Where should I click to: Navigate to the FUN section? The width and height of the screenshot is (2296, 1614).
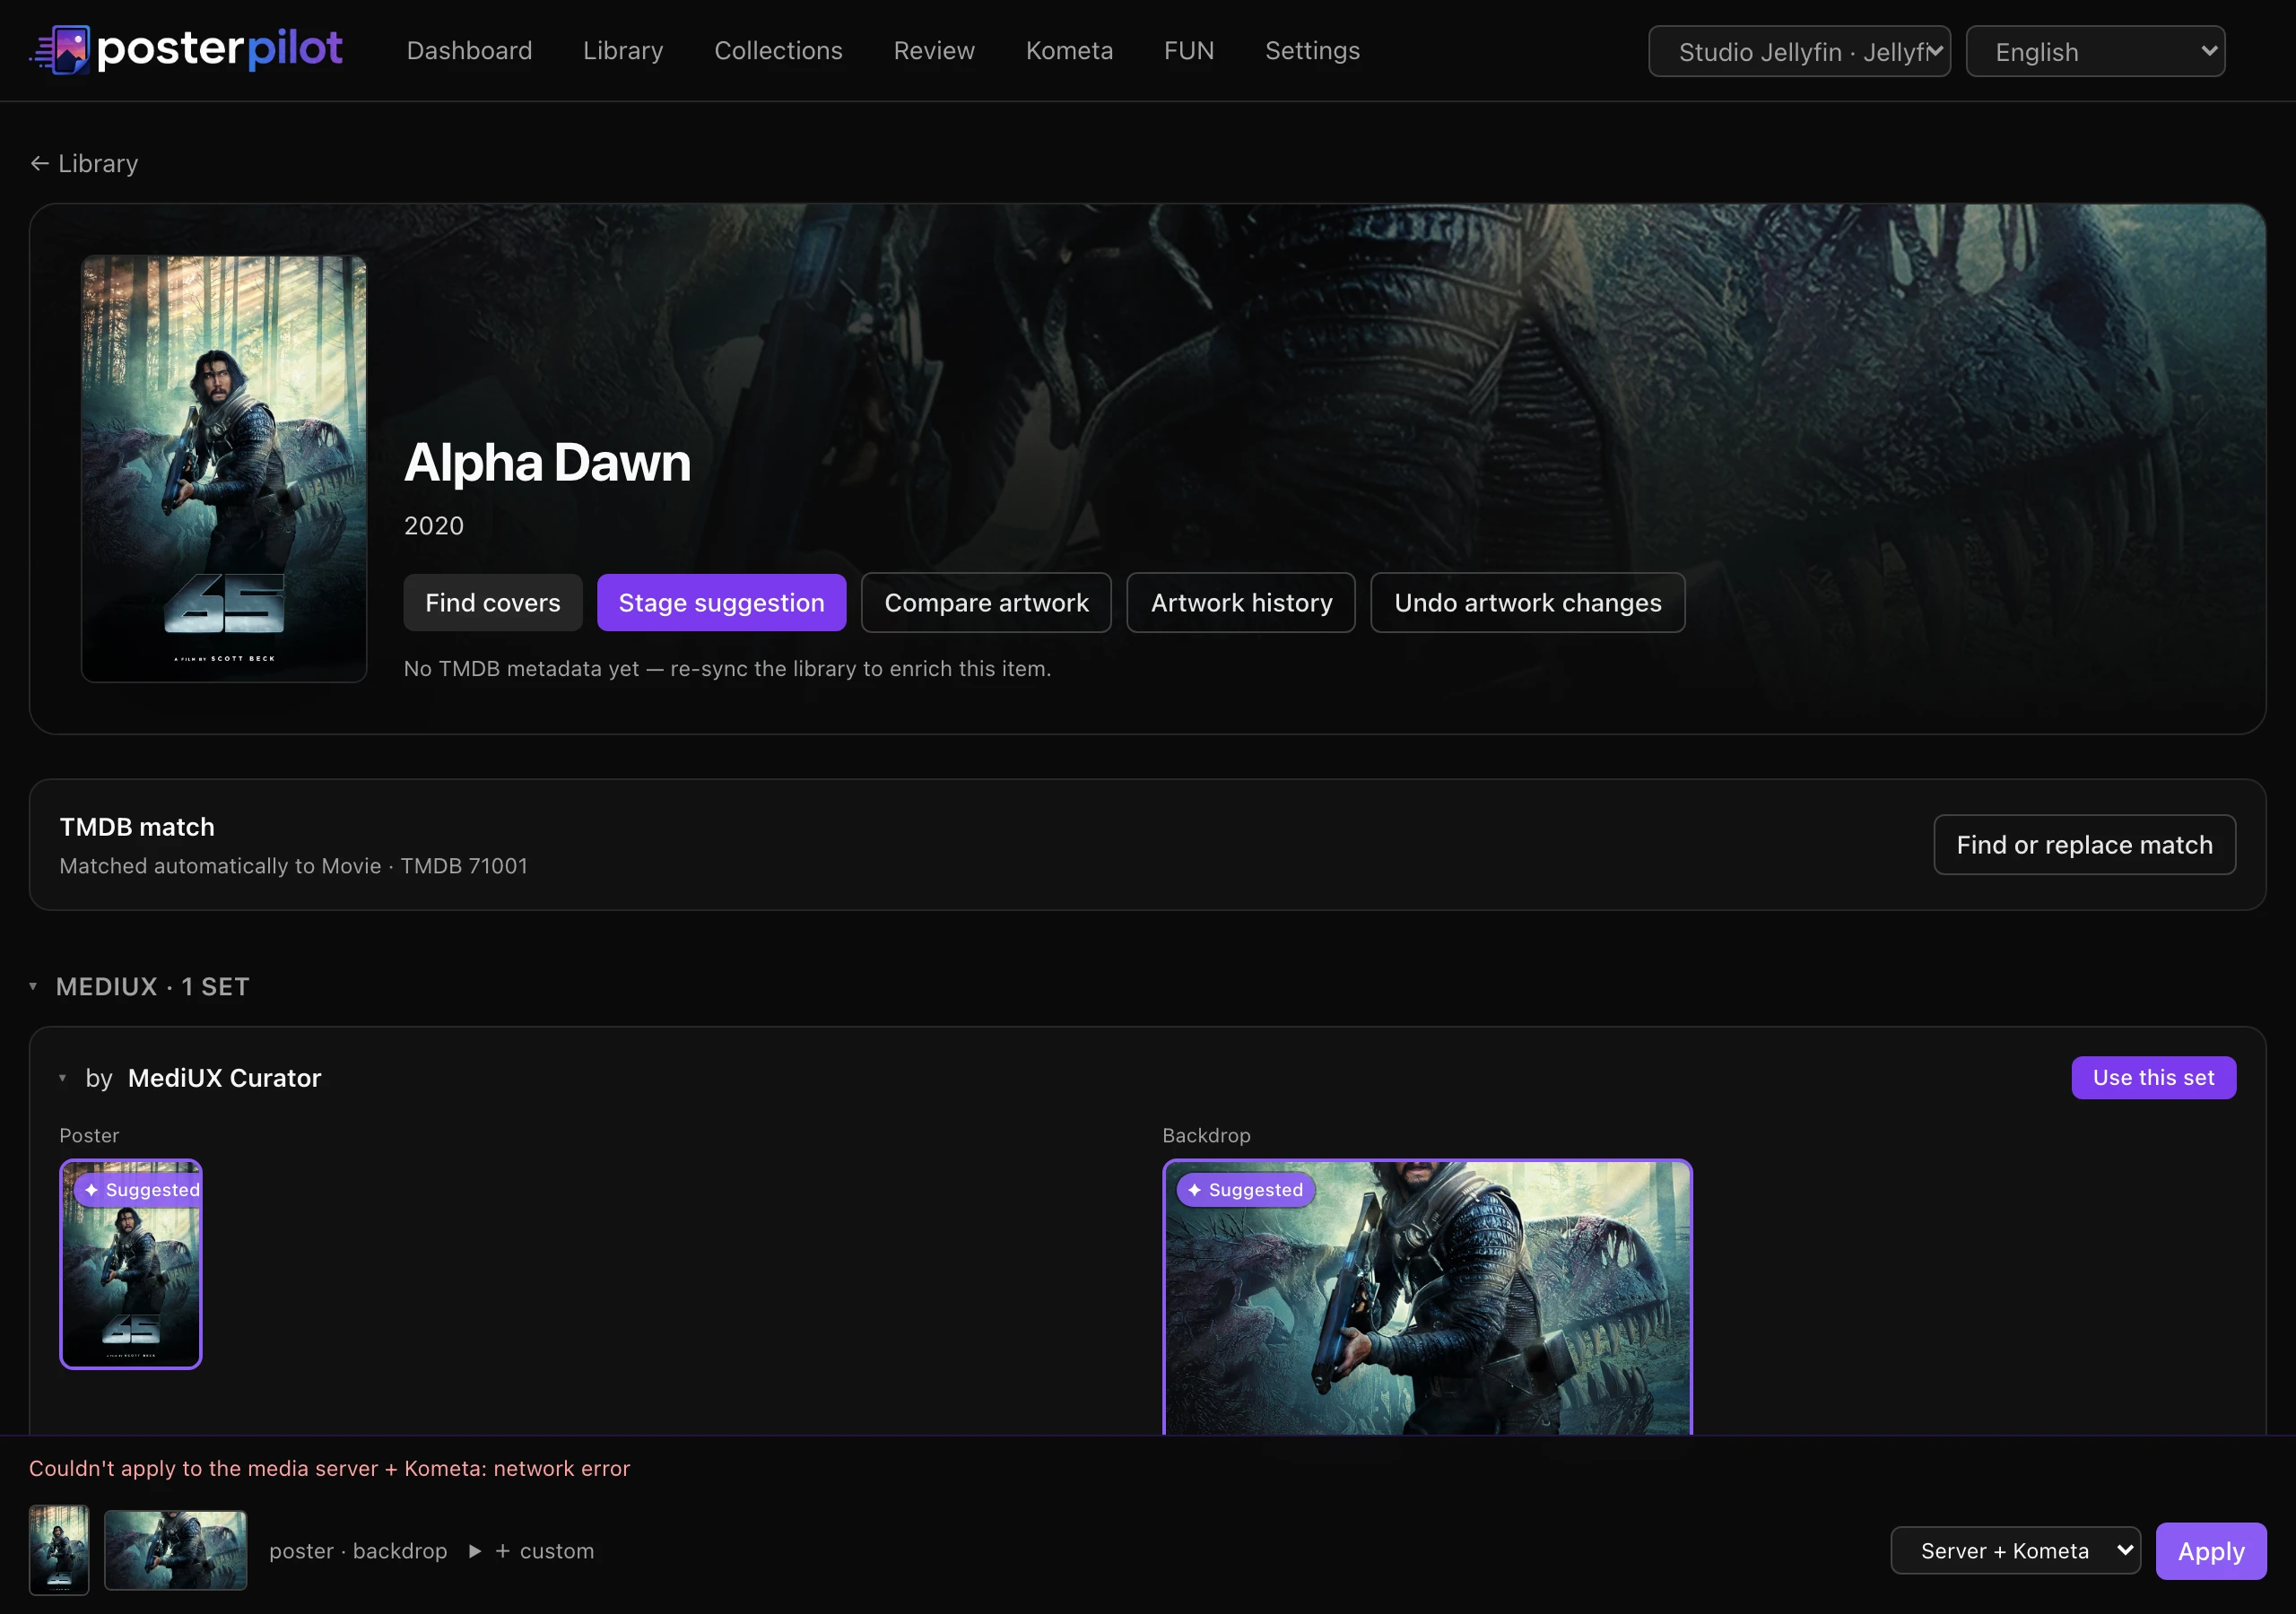(1189, 50)
